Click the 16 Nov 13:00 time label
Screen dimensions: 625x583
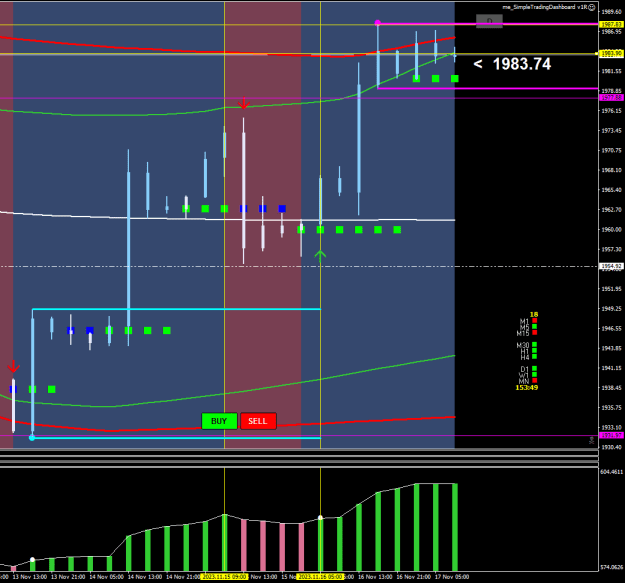pyautogui.click(x=375, y=577)
